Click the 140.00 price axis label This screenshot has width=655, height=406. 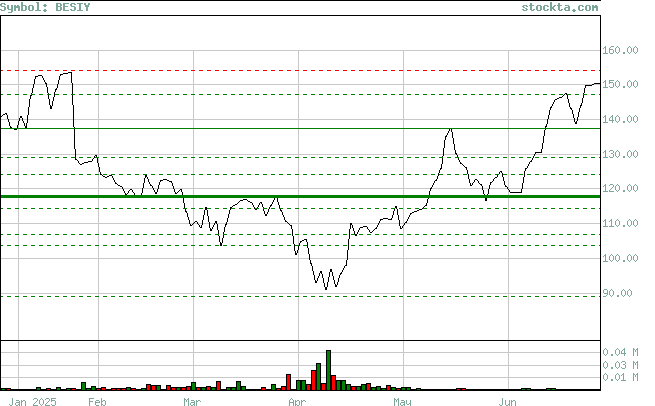tap(620, 119)
